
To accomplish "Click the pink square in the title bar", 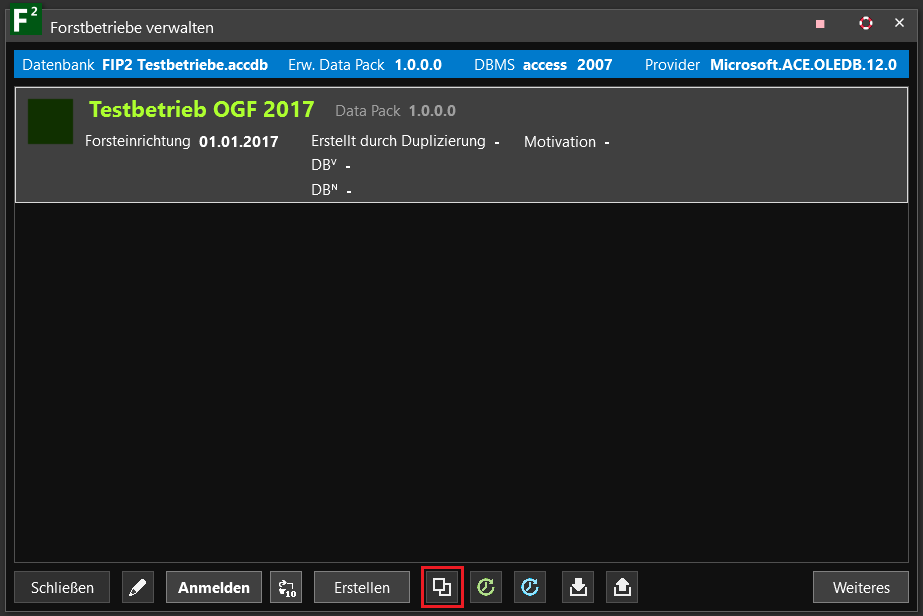I will 820,23.
